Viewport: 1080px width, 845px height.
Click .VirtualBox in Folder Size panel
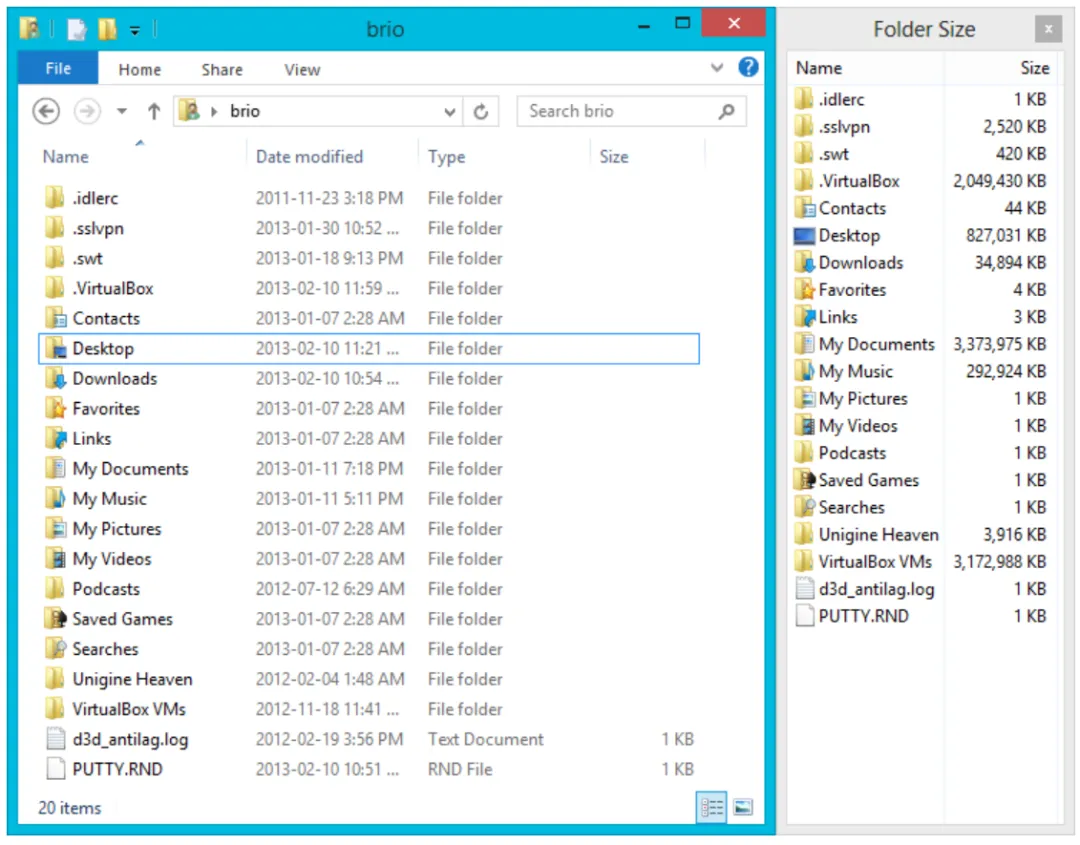pos(859,181)
